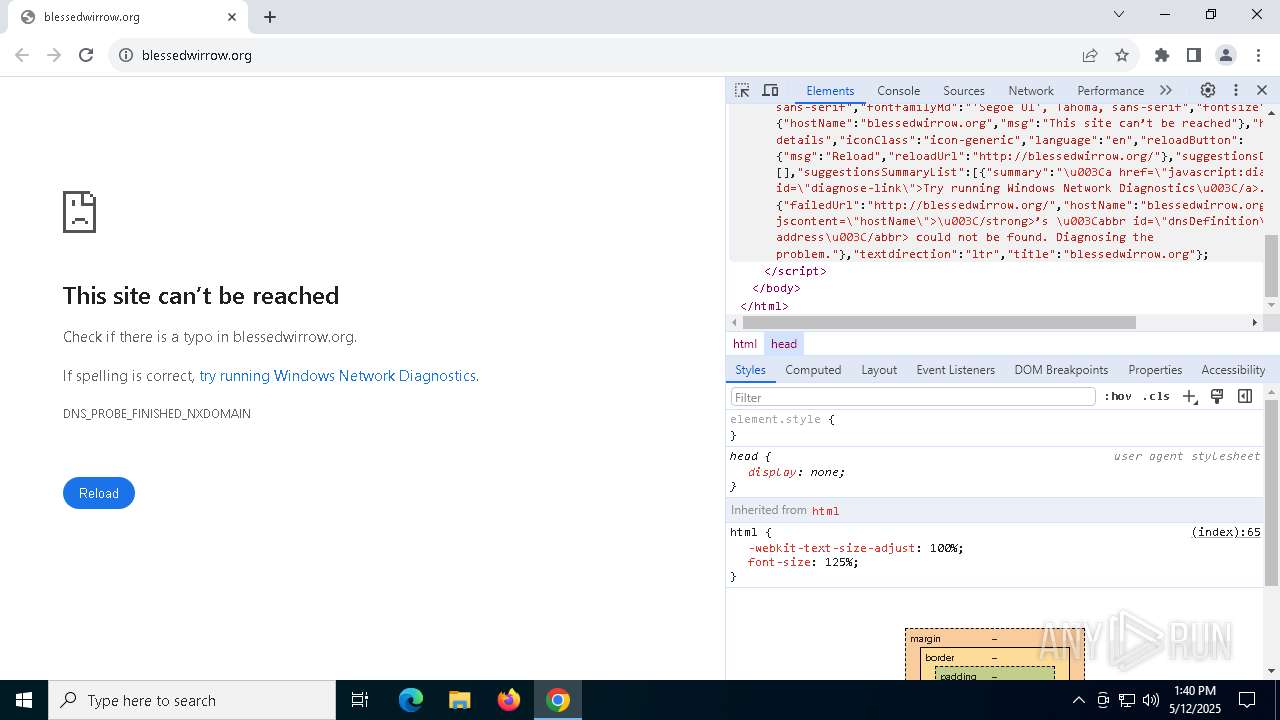Close the DevTools panel
The width and height of the screenshot is (1280, 720).
point(1262,90)
